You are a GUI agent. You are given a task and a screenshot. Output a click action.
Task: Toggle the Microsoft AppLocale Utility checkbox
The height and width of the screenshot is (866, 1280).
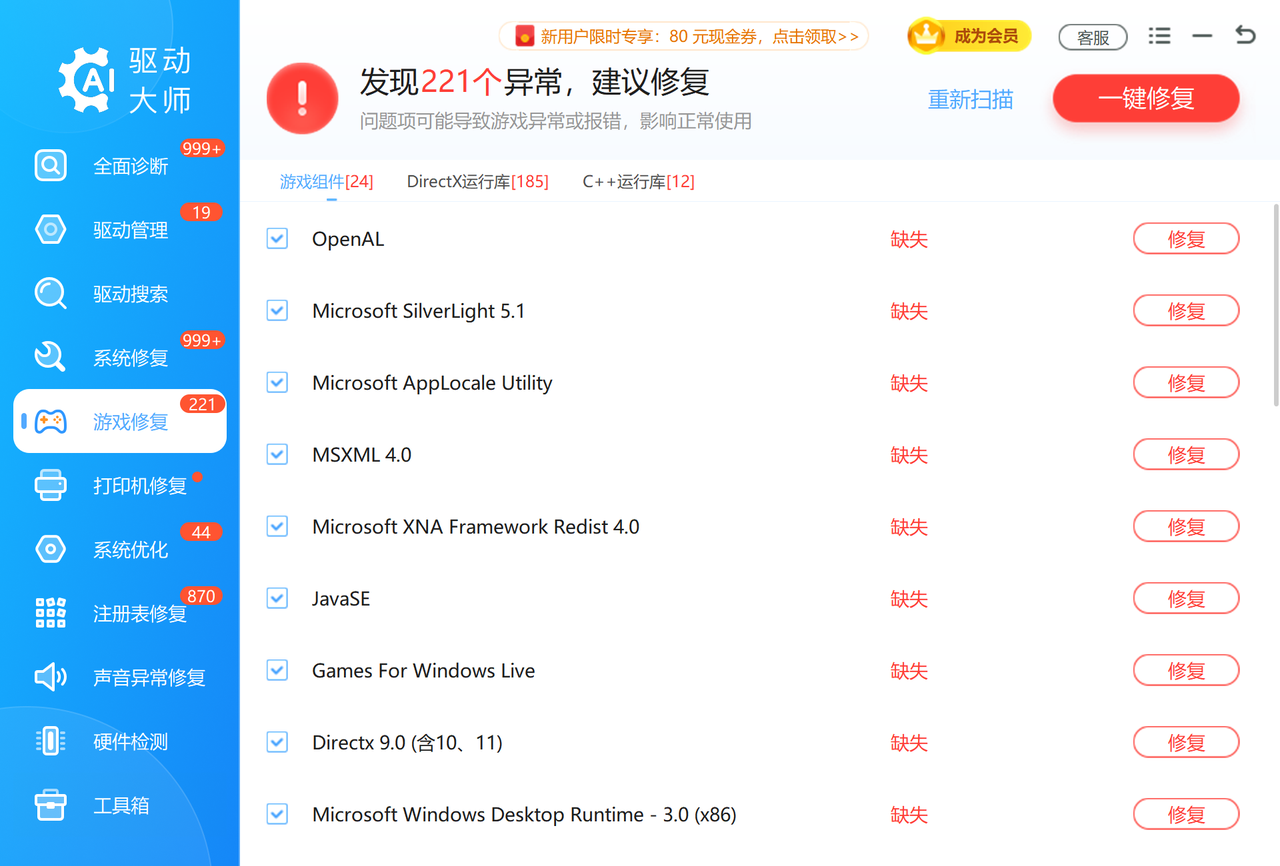coord(277,383)
